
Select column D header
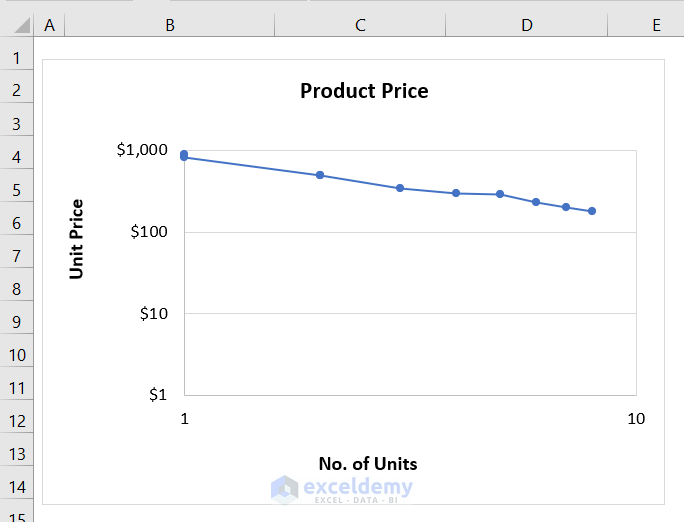click(x=527, y=25)
